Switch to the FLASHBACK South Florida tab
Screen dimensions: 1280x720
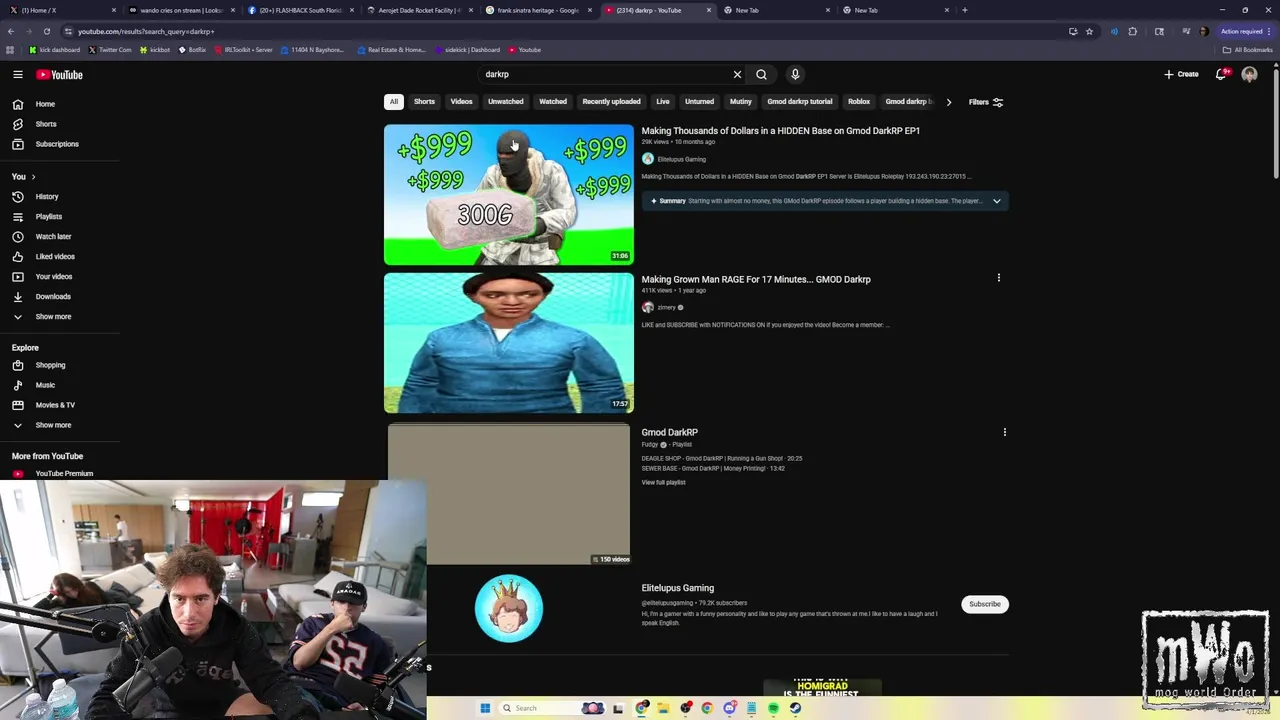300,10
